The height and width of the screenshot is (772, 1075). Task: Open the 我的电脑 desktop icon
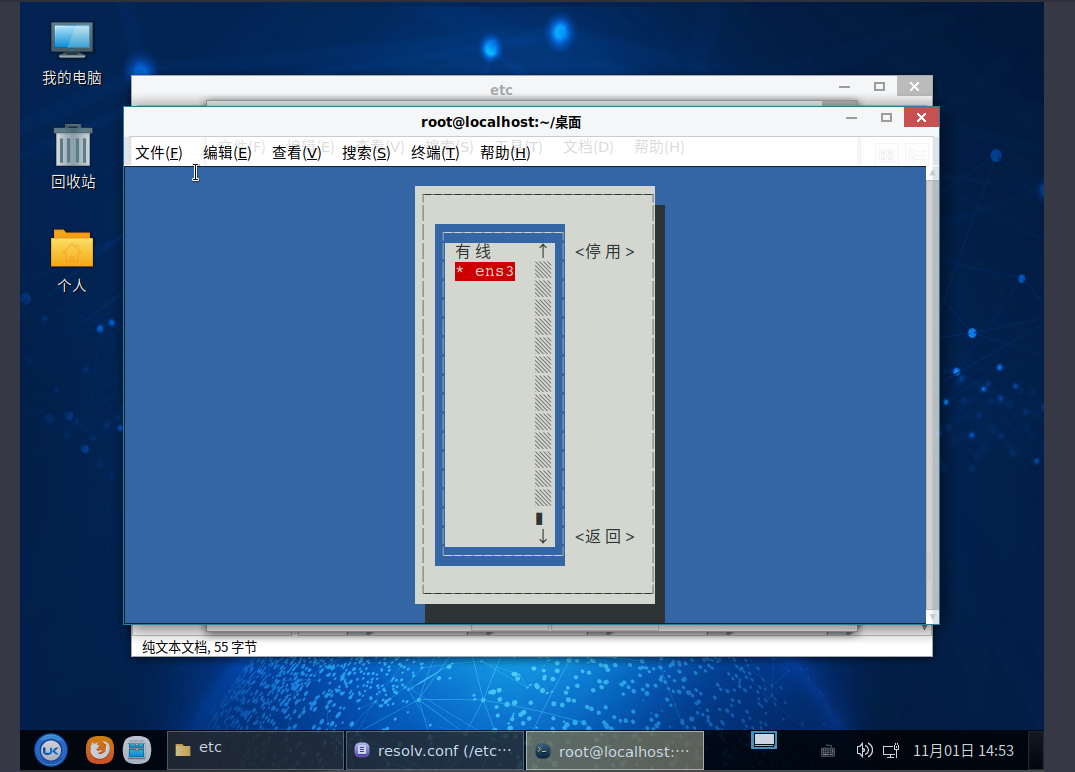pos(72,50)
